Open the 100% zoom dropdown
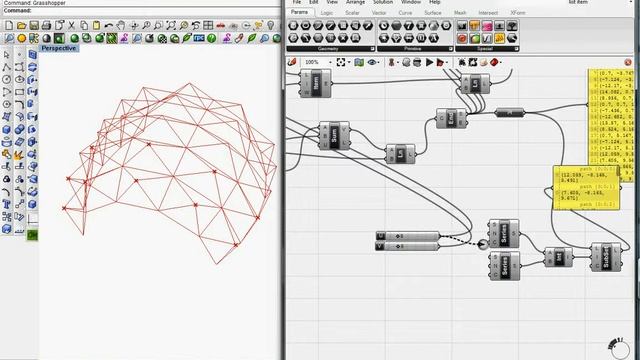This screenshot has height=360, width=640. [x=330, y=62]
